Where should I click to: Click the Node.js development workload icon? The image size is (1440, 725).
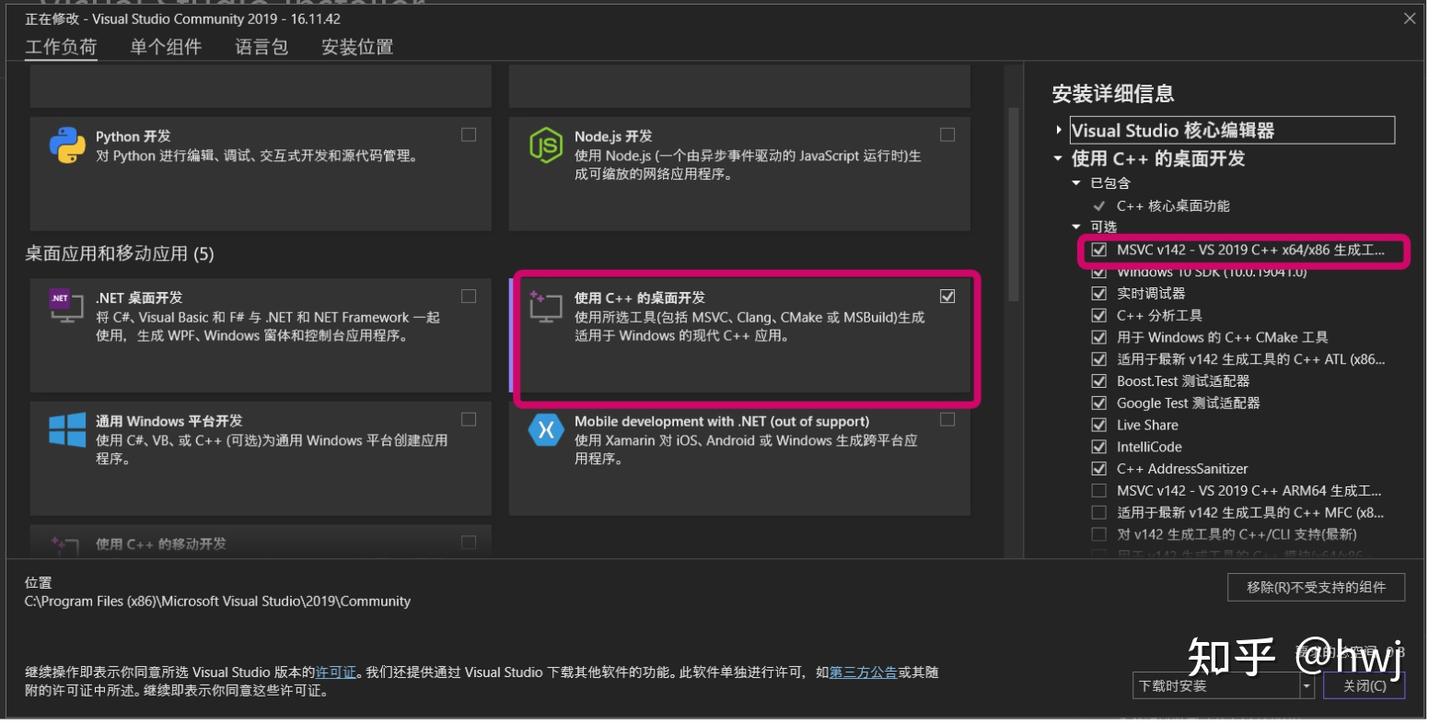pos(546,146)
